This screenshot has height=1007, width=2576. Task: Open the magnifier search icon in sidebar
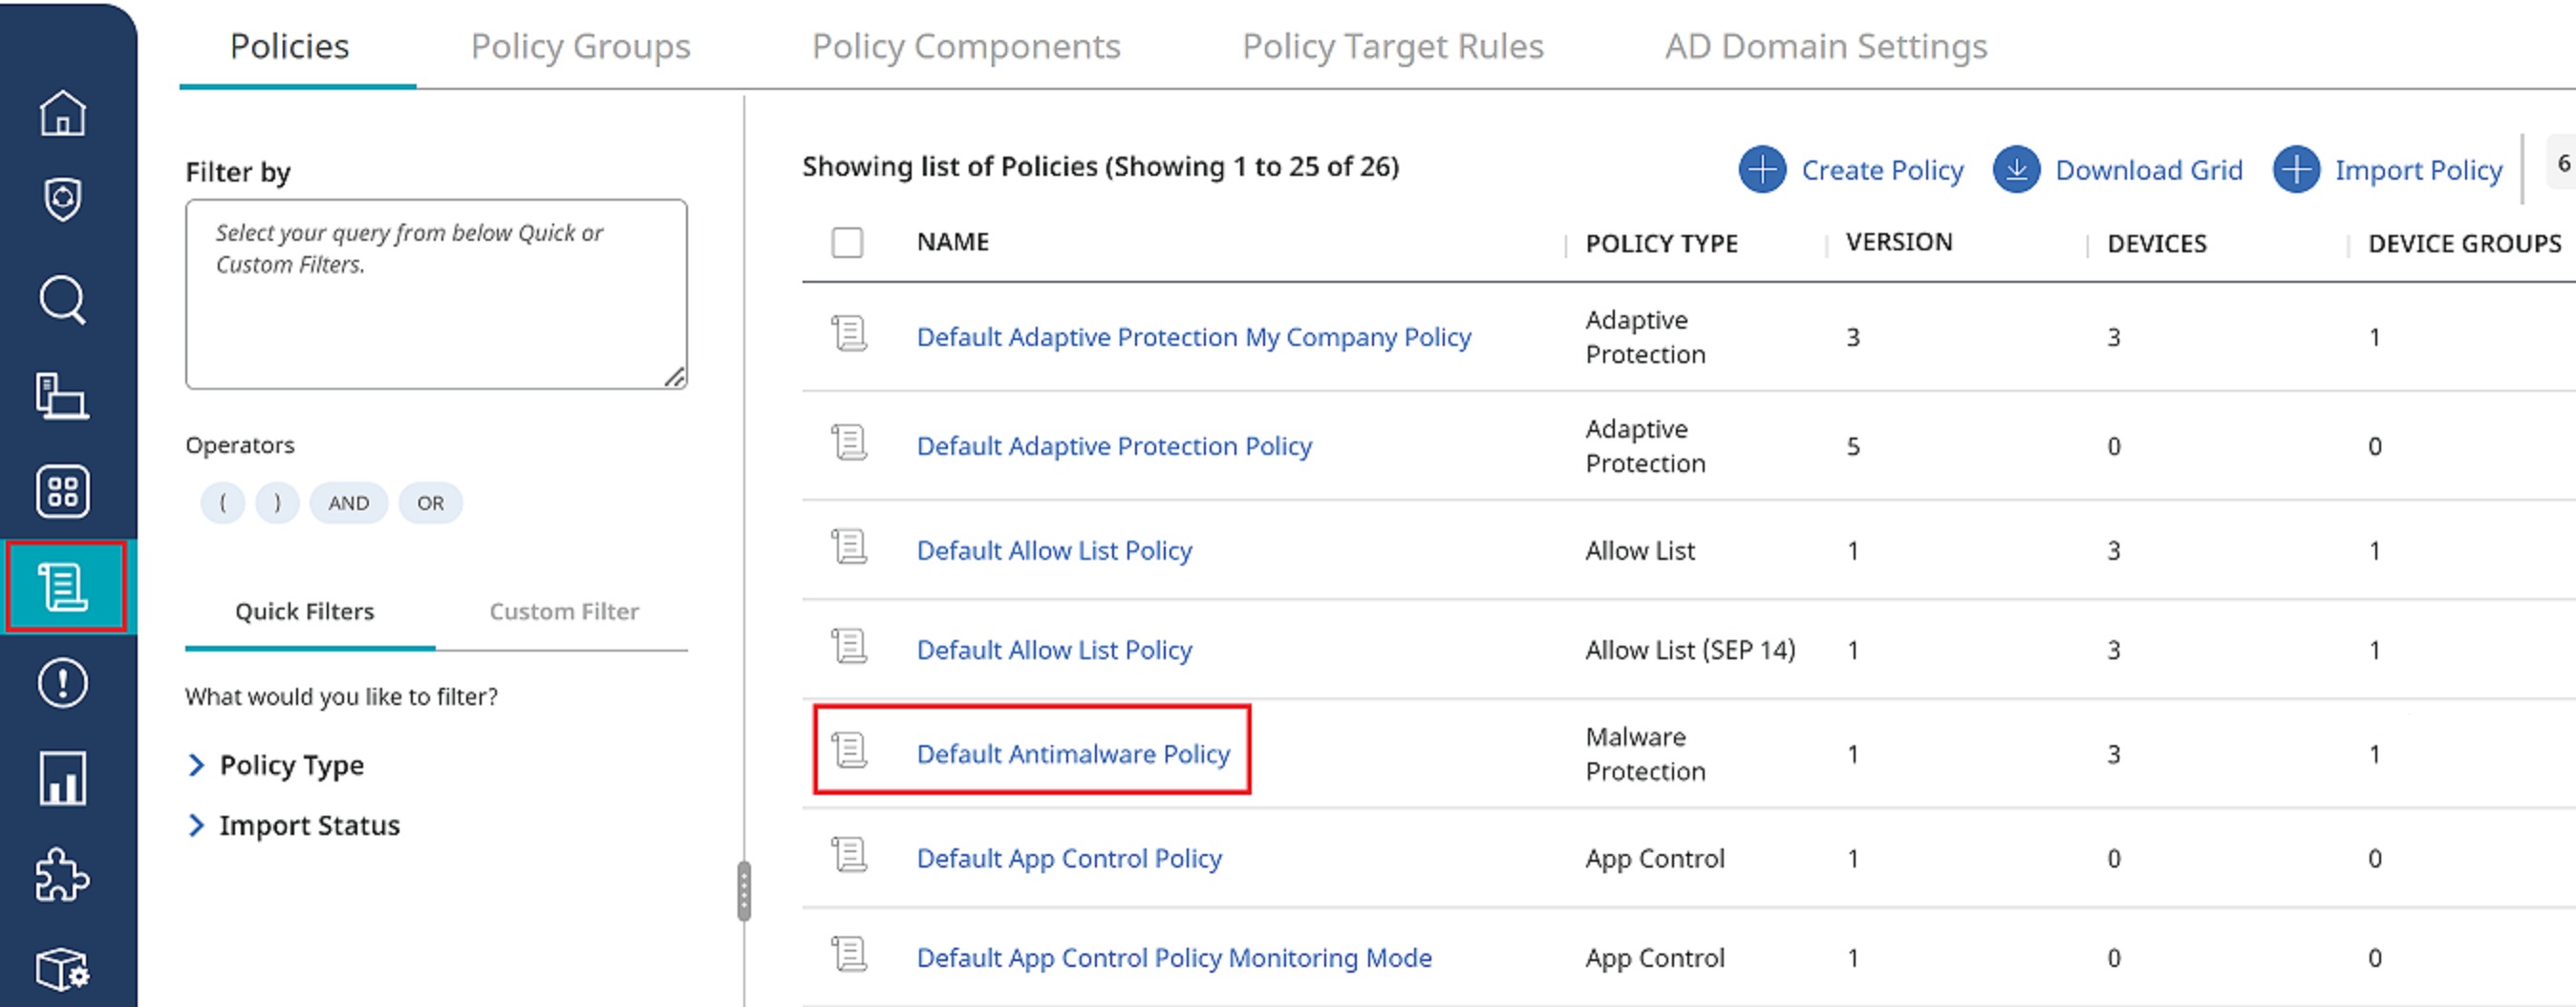coord(63,299)
